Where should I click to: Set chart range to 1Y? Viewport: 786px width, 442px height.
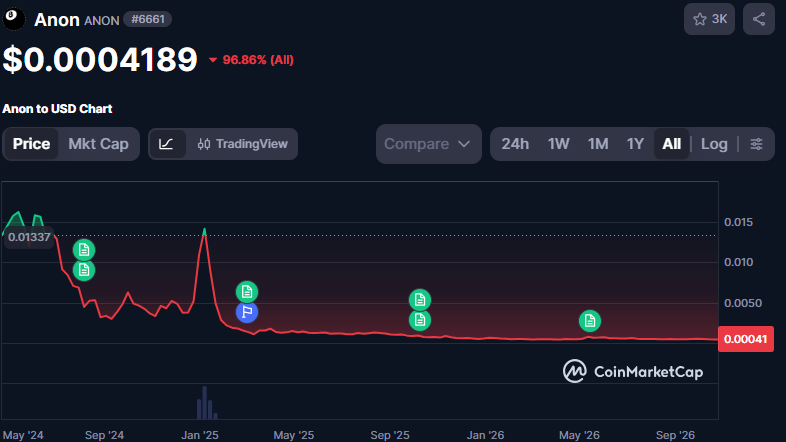[x=635, y=144]
